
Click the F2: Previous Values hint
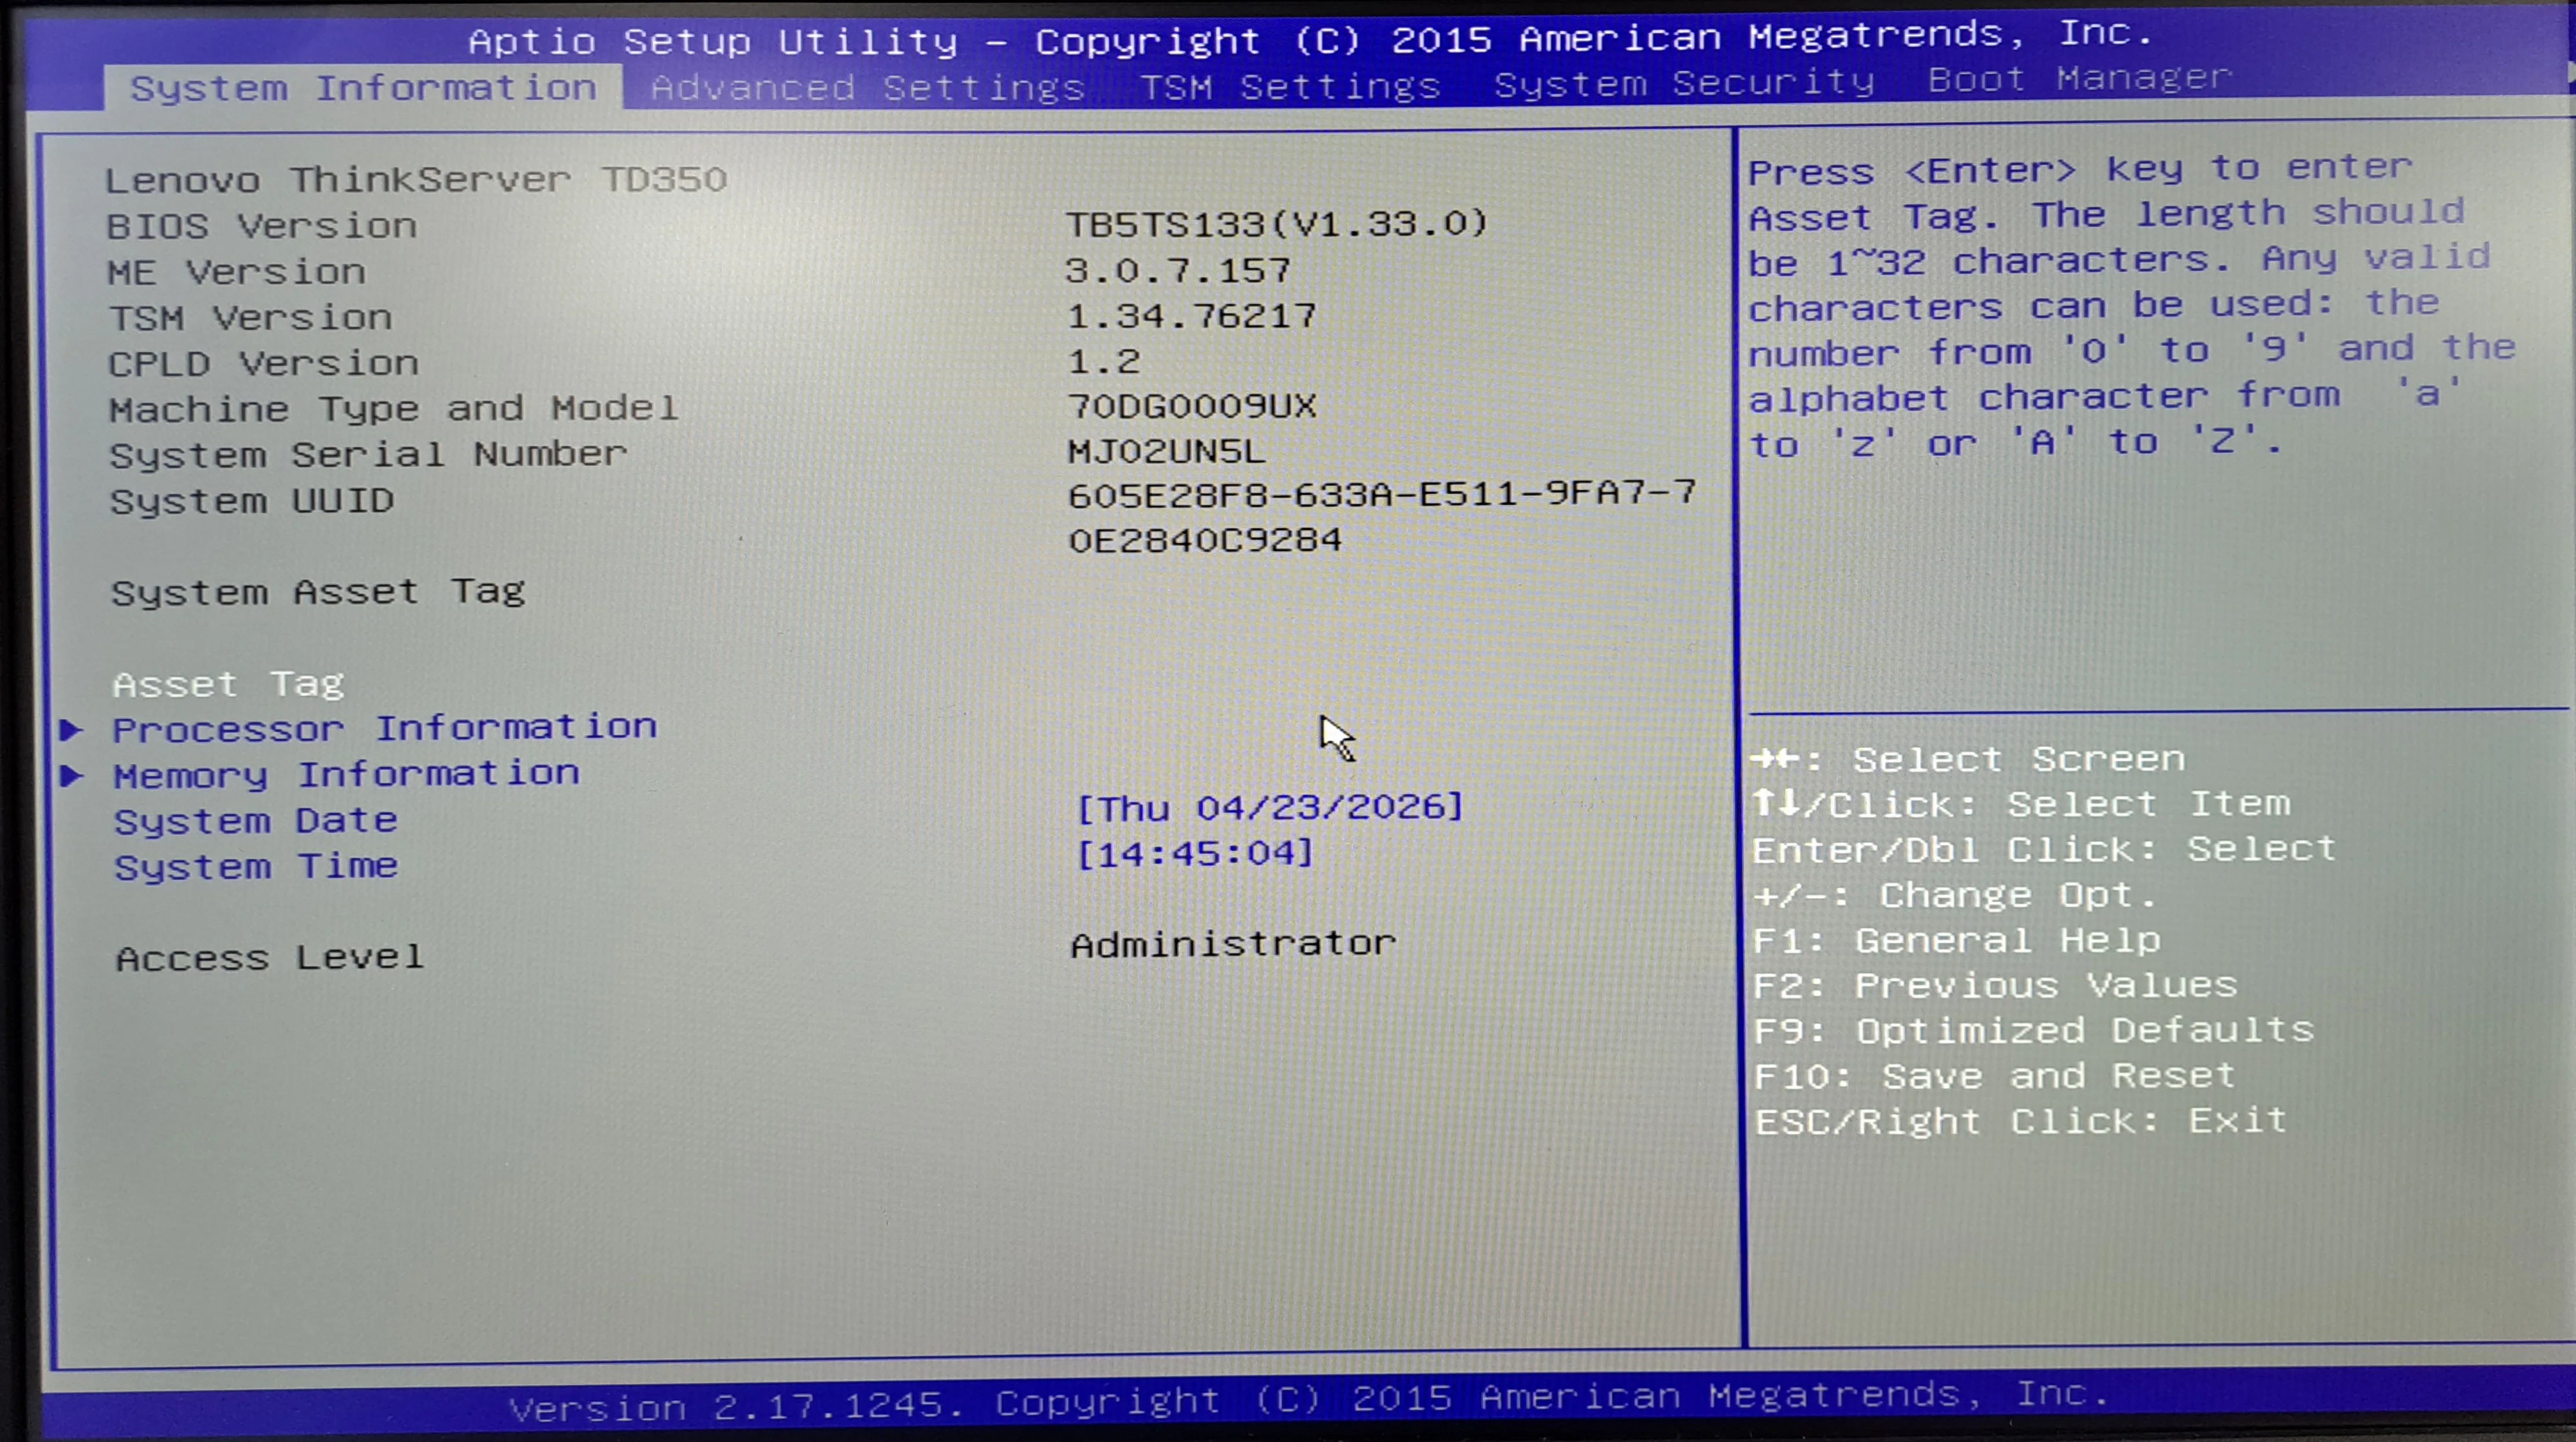(x=1996, y=986)
